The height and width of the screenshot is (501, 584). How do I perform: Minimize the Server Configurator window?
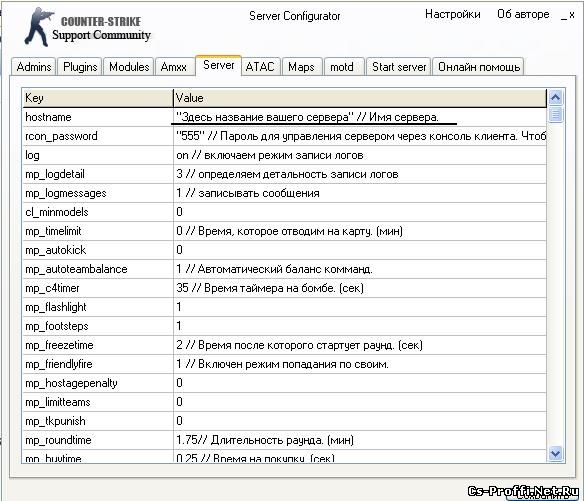(x=564, y=15)
